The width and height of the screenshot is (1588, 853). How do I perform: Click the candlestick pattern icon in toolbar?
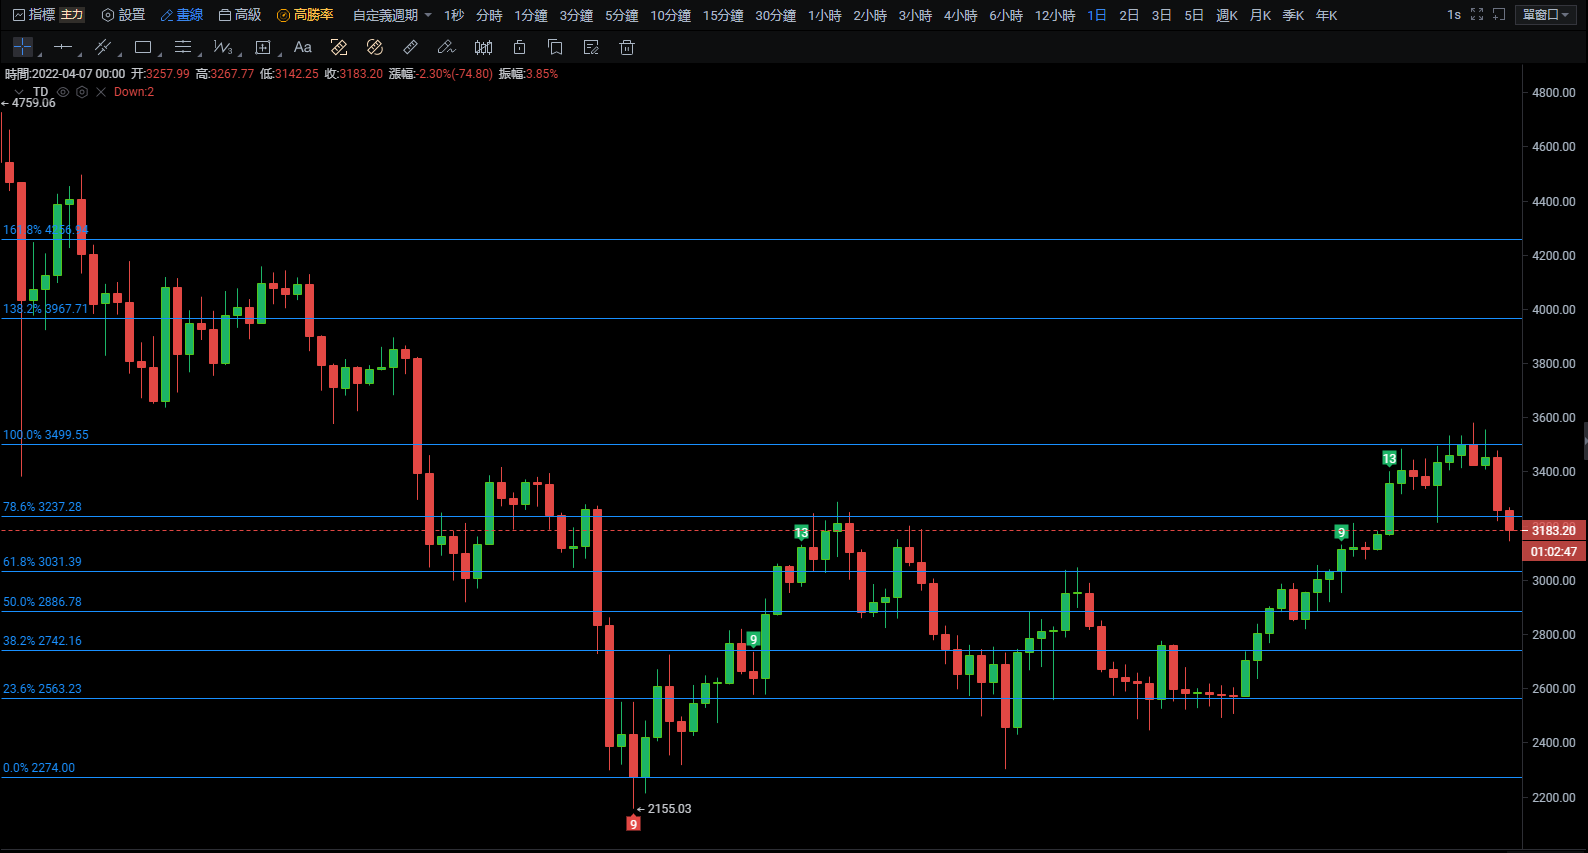pos(483,47)
